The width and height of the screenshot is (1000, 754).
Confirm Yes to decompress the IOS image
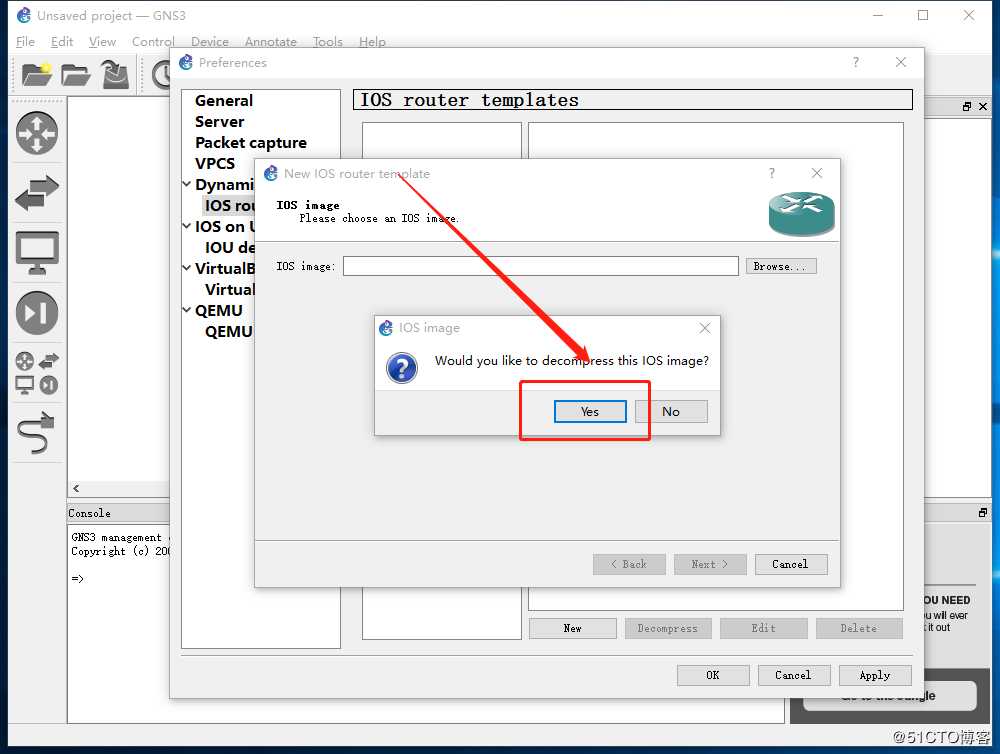[590, 411]
